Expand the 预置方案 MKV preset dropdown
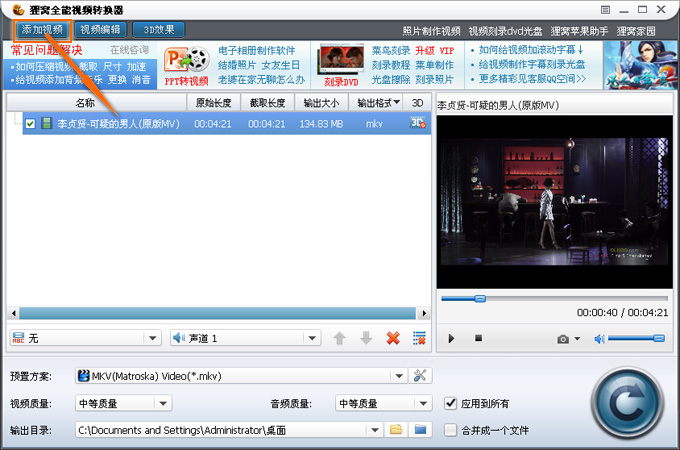This screenshot has width=680, height=450. (x=399, y=376)
